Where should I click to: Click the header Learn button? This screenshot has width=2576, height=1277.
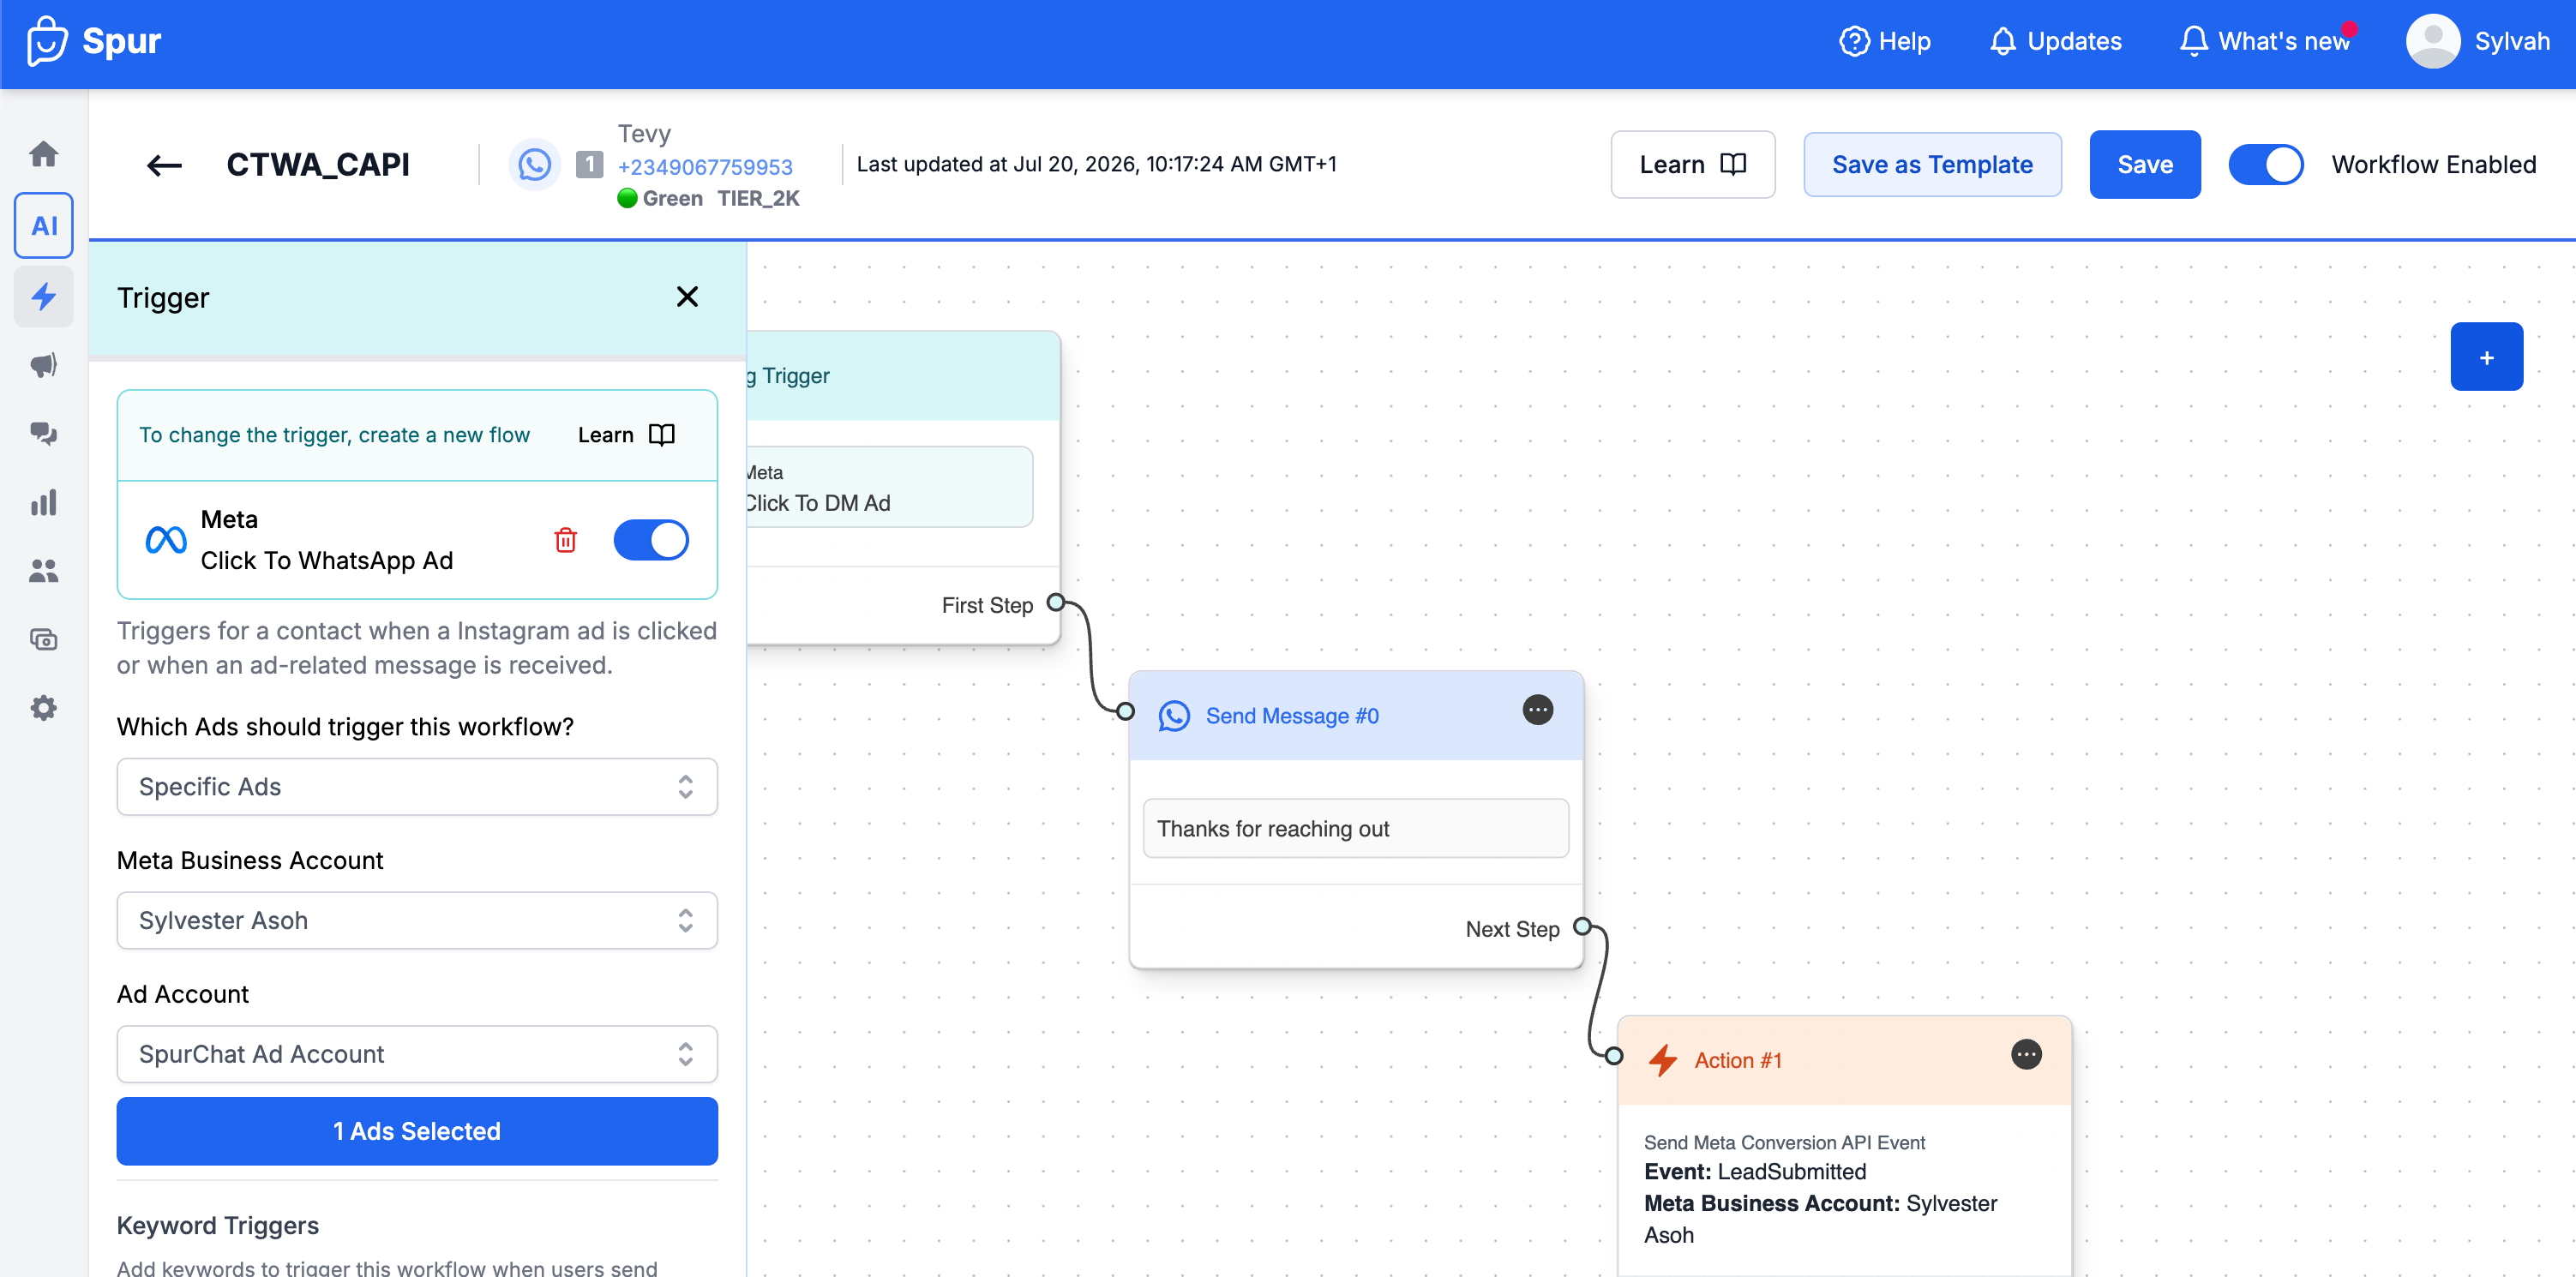click(x=1692, y=165)
